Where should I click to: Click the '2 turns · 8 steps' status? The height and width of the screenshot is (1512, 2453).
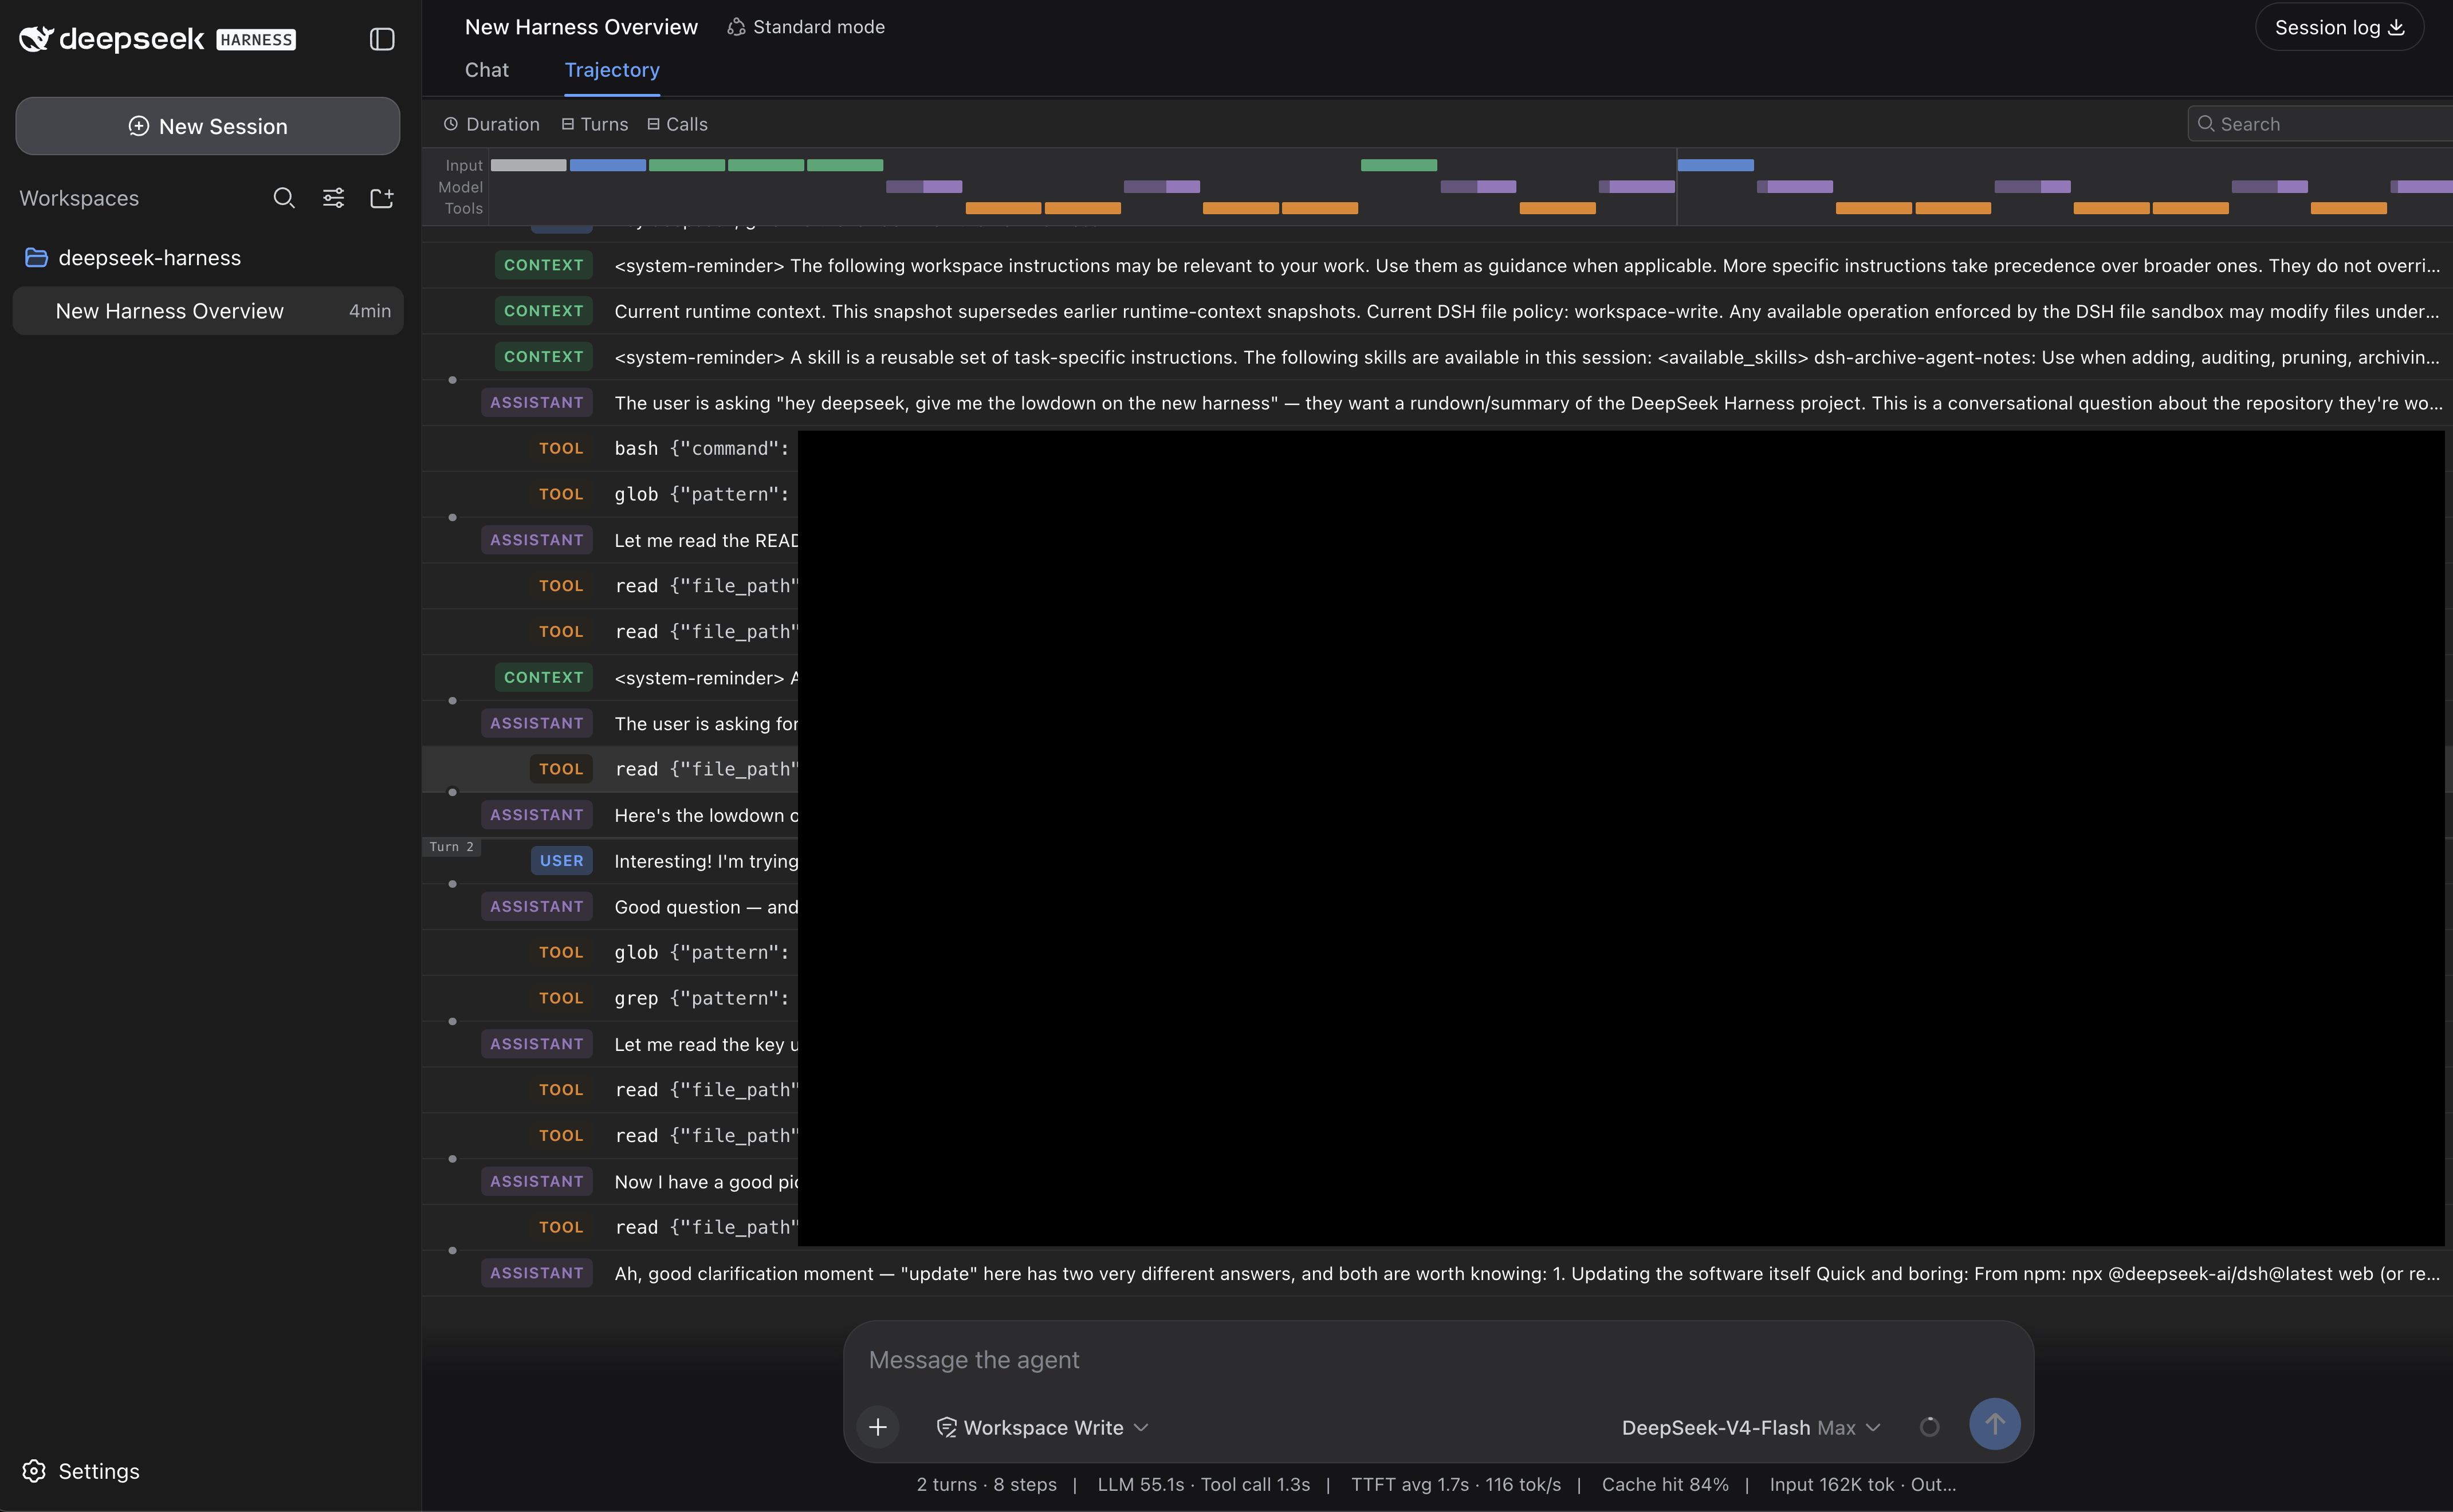987,1485
